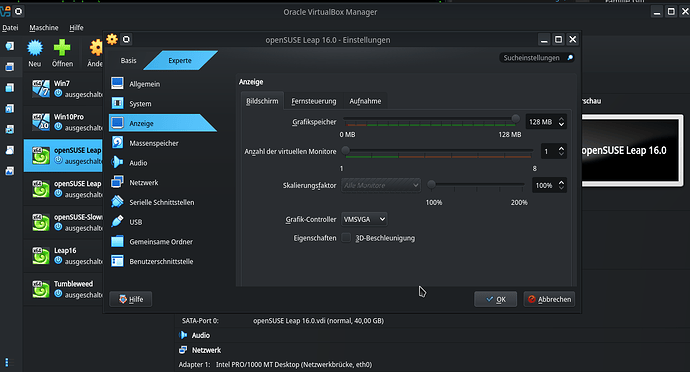The width and height of the screenshot is (690, 372).
Task: Click the Sucheinstellungen search field
Action: [537, 58]
